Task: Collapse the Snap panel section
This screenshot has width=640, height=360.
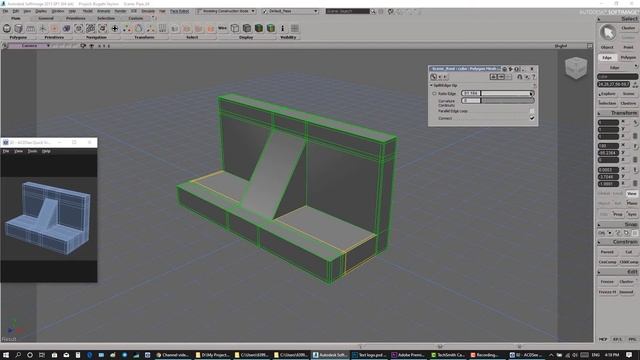Action: 599,224
